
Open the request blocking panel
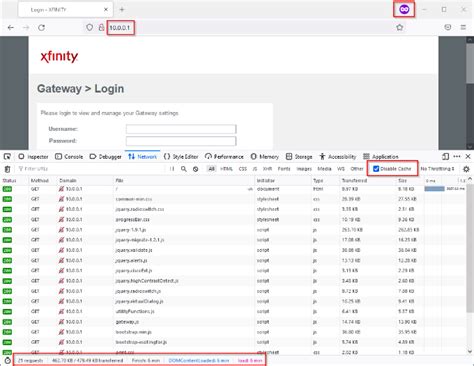click(196, 169)
